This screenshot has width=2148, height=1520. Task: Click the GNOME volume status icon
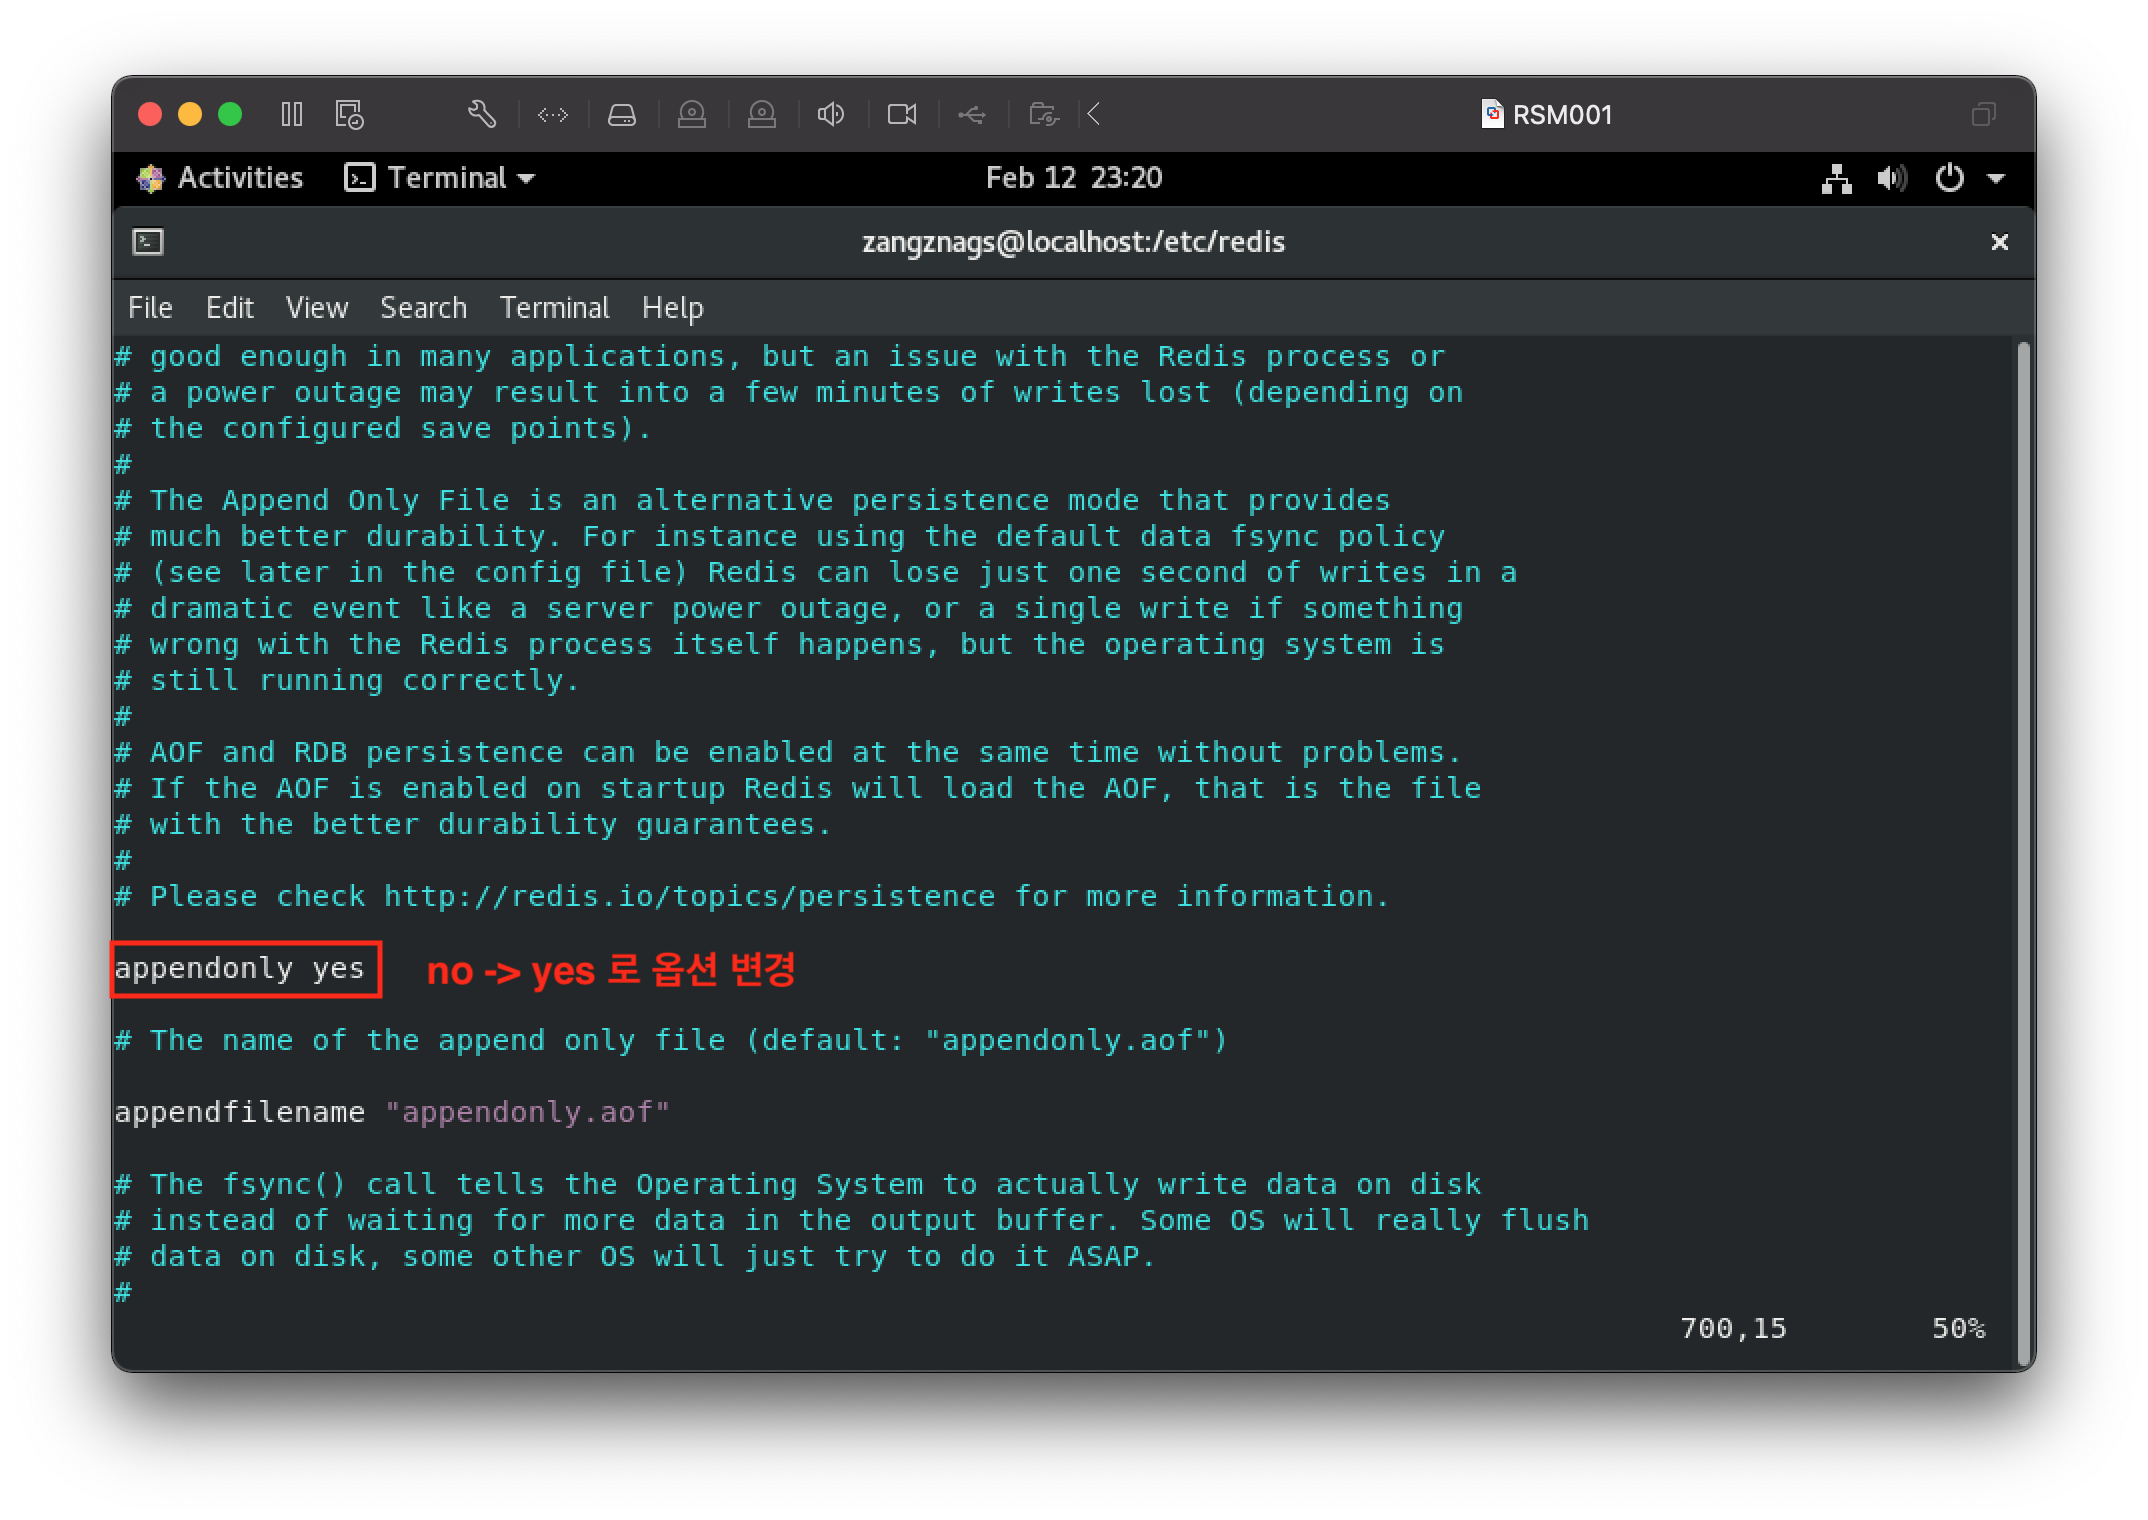[1891, 179]
